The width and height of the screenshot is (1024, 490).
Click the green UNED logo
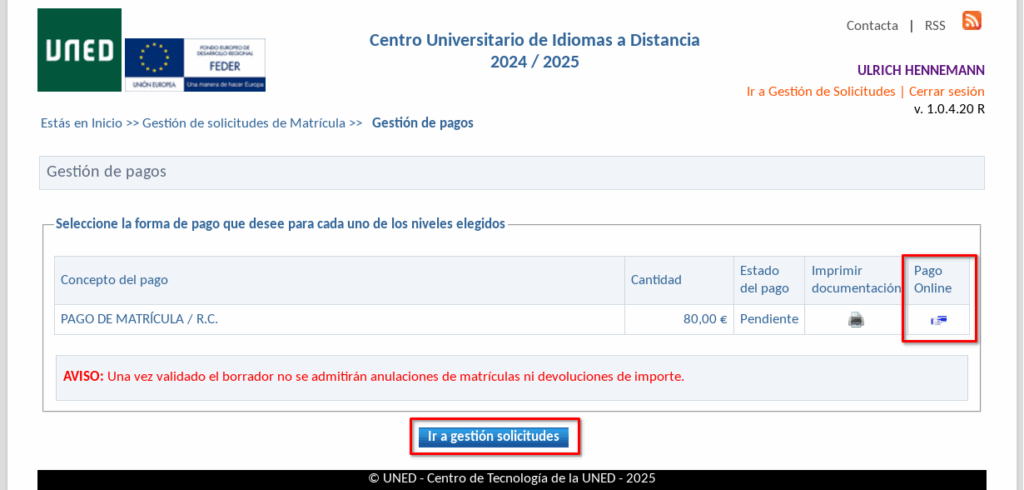pyautogui.click(x=79, y=50)
